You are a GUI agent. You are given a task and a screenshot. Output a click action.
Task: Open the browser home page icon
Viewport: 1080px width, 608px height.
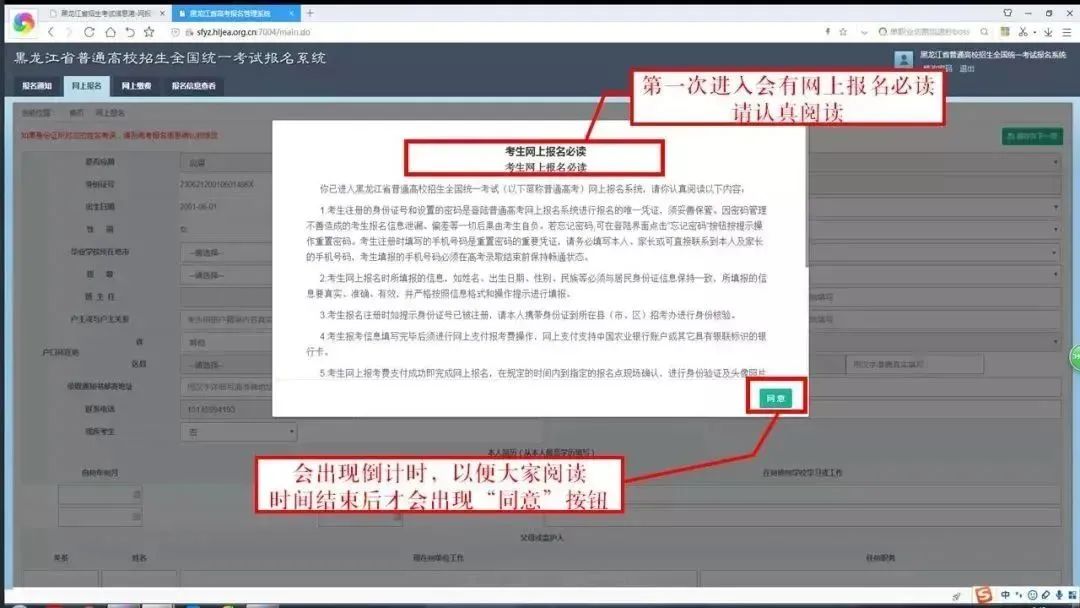(110, 32)
